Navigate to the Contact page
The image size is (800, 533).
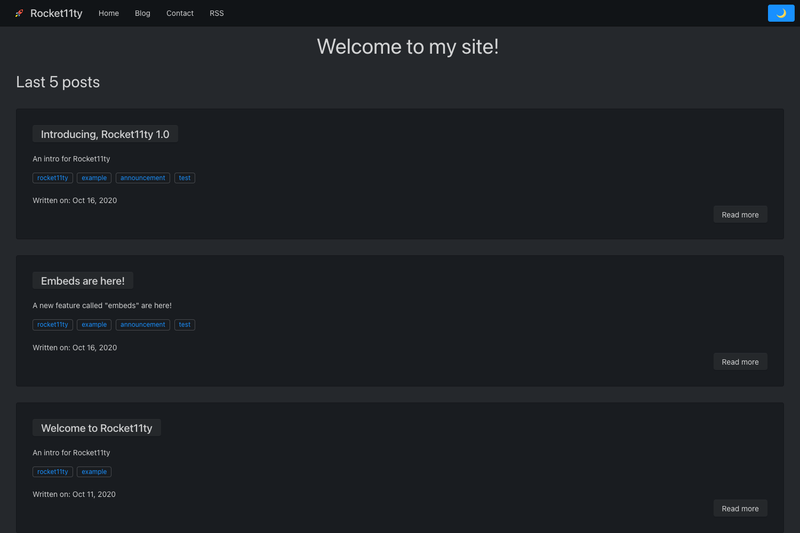(180, 13)
